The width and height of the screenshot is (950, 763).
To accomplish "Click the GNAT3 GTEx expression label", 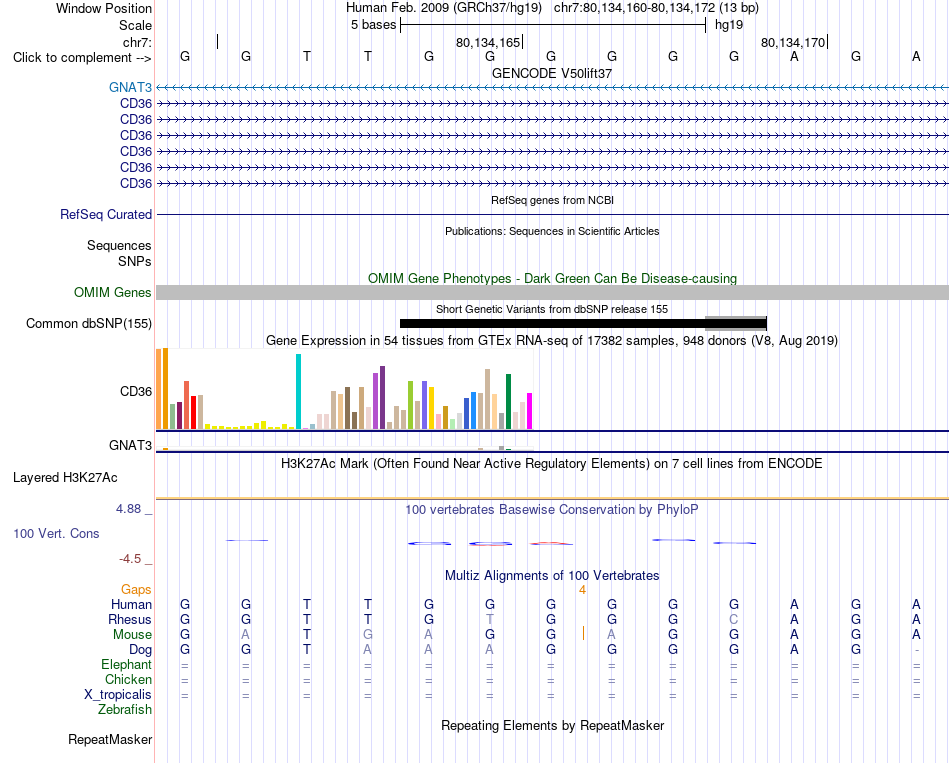I will click(130, 445).
